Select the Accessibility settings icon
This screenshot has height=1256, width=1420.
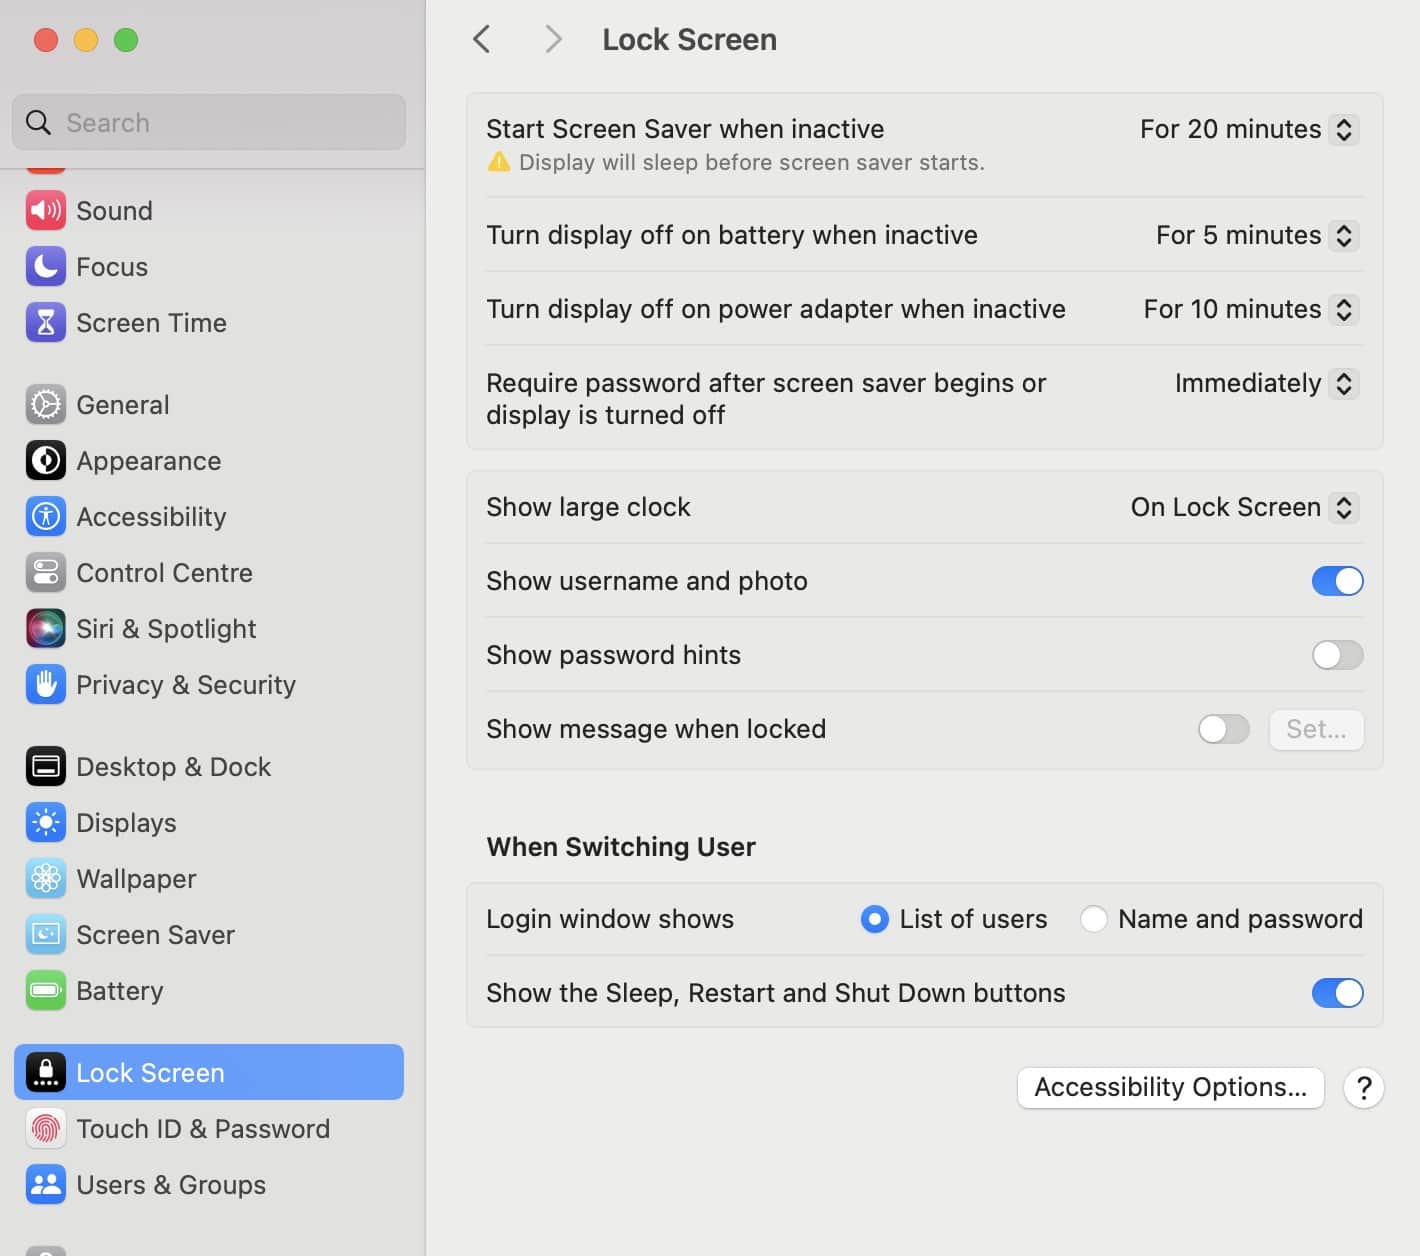click(45, 517)
